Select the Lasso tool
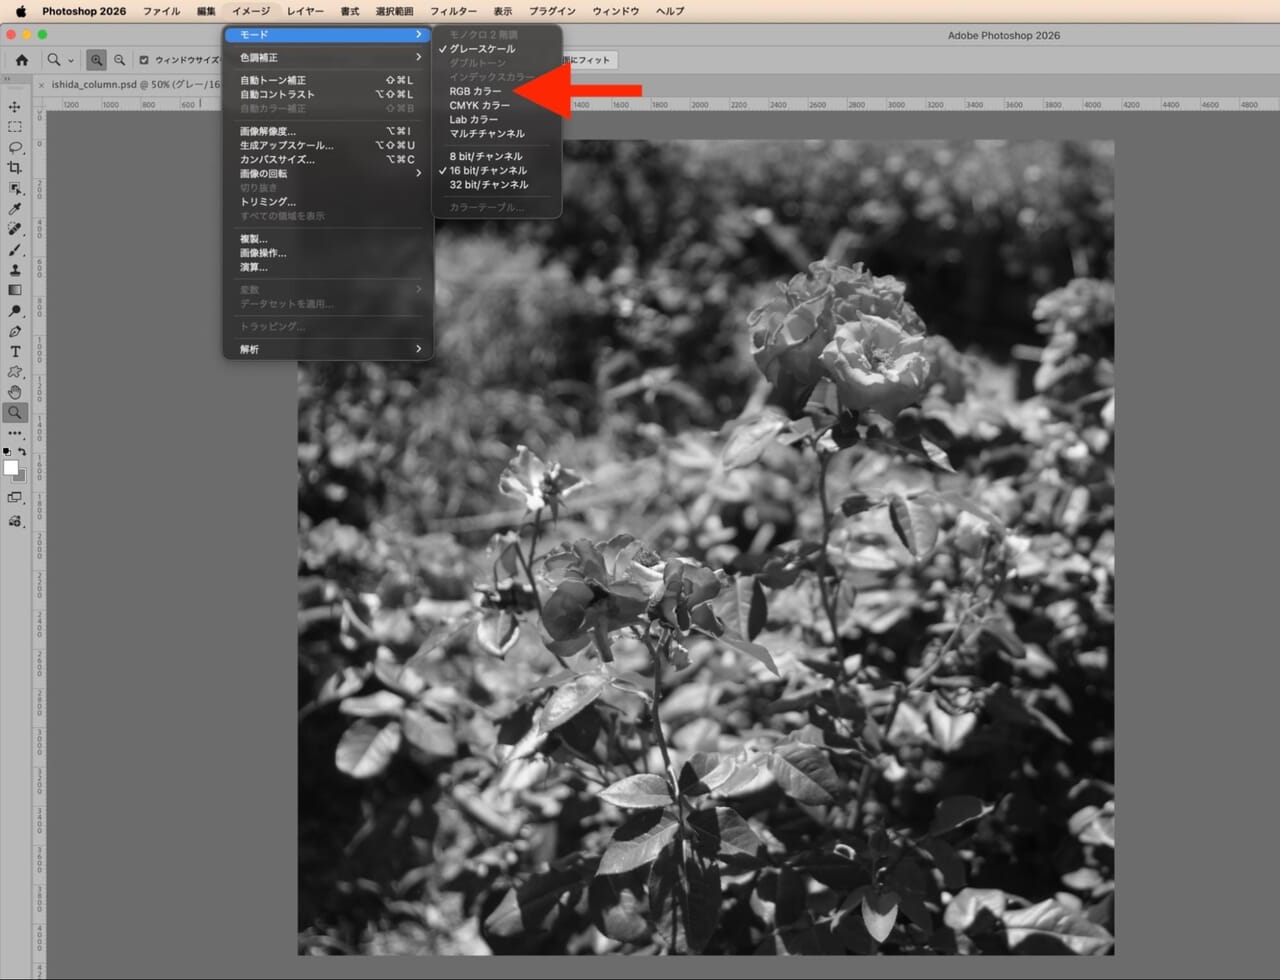 [x=14, y=148]
